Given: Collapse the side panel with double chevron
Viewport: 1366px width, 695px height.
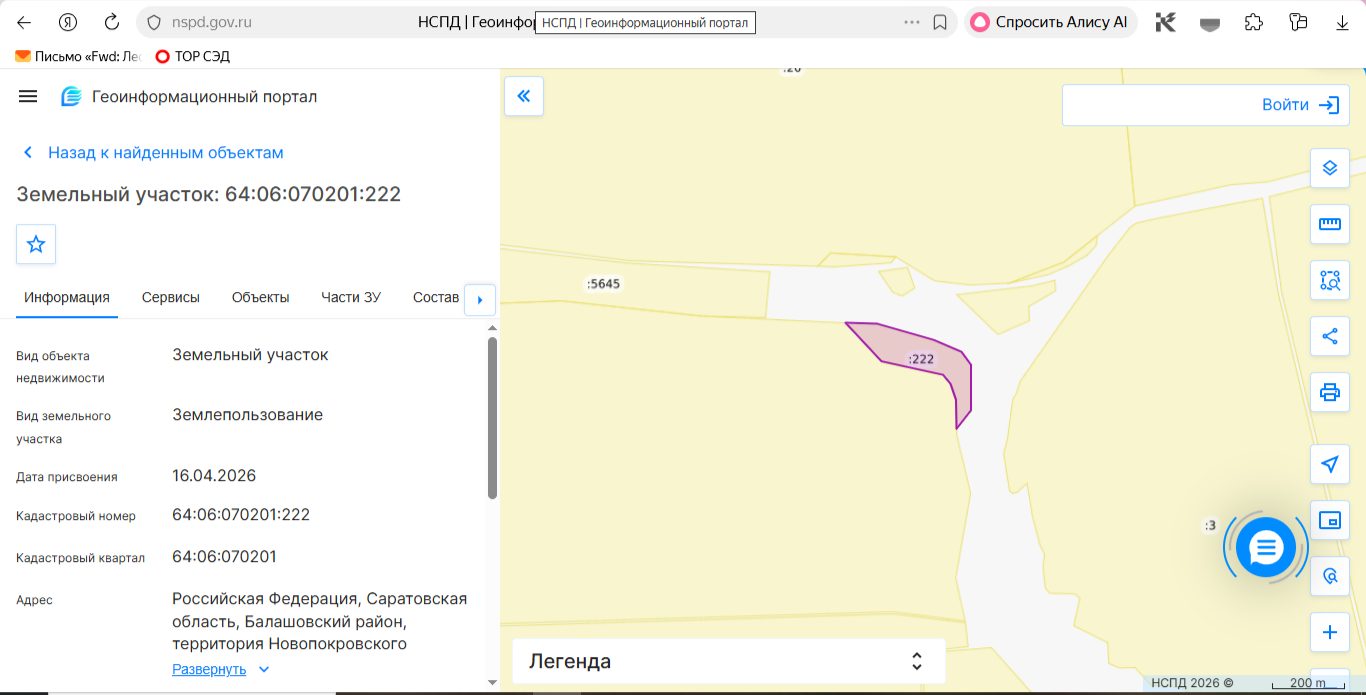Looking at the screenshot, I should click(524, 96).
